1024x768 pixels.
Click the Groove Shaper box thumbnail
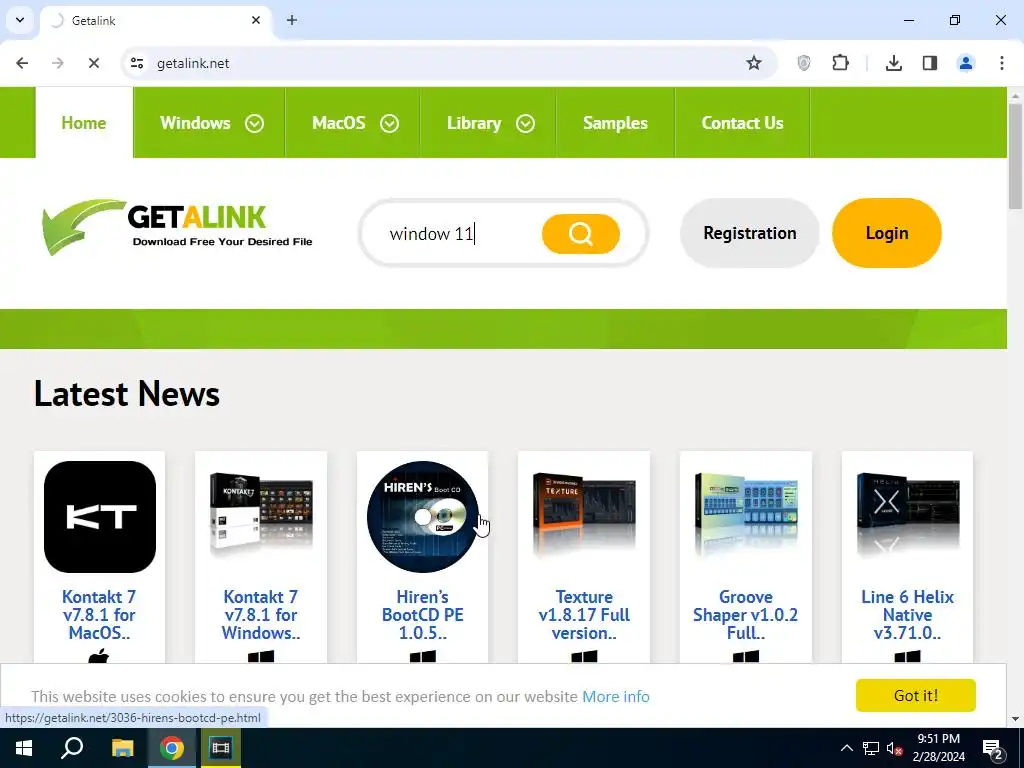click(746, 515)
